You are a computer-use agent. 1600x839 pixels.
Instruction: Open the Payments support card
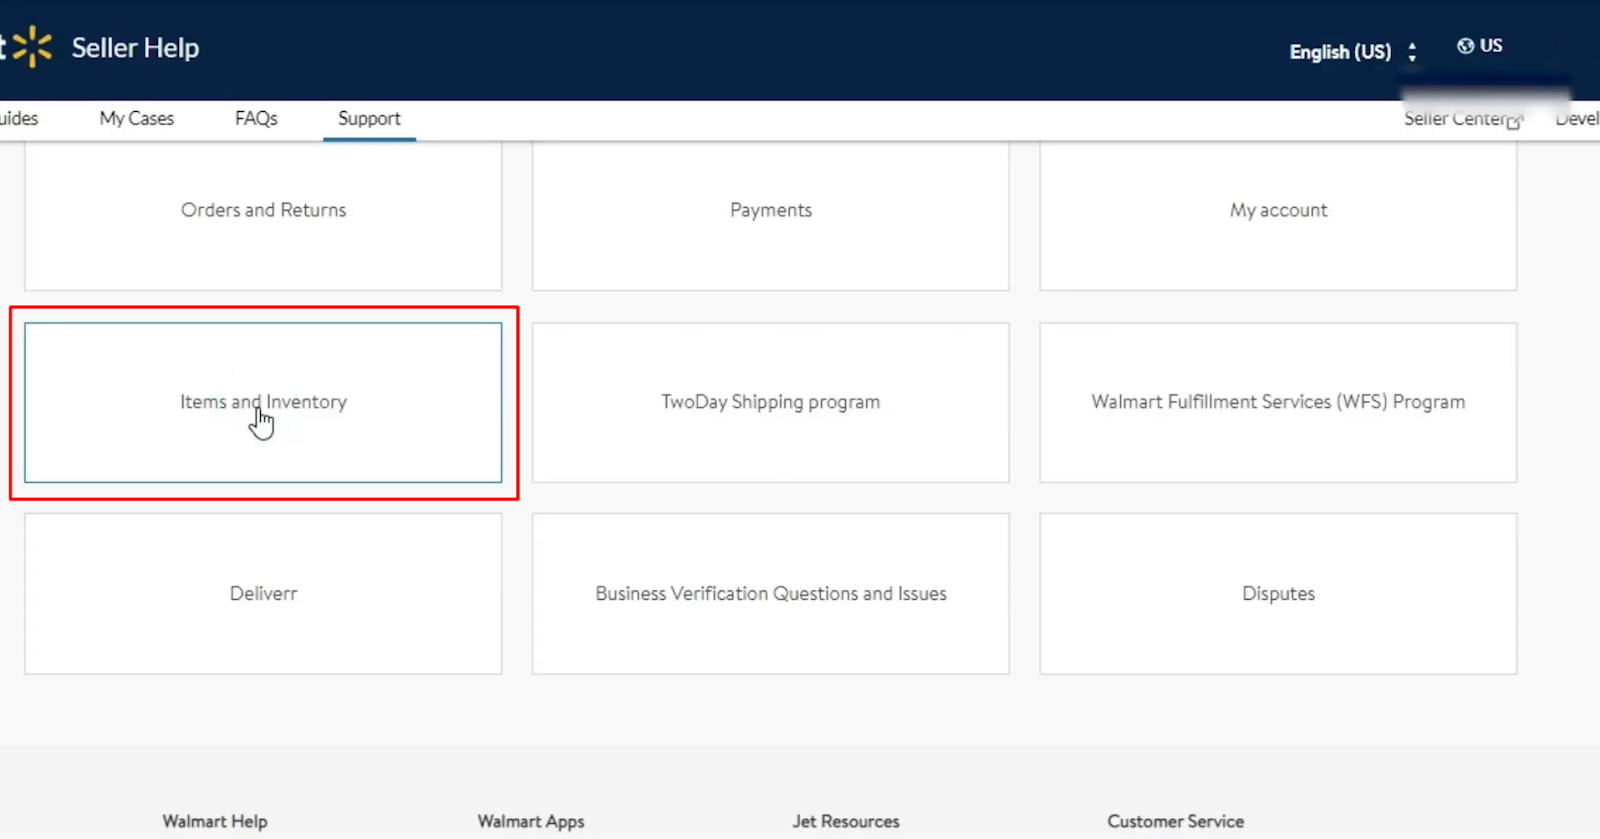771,215
